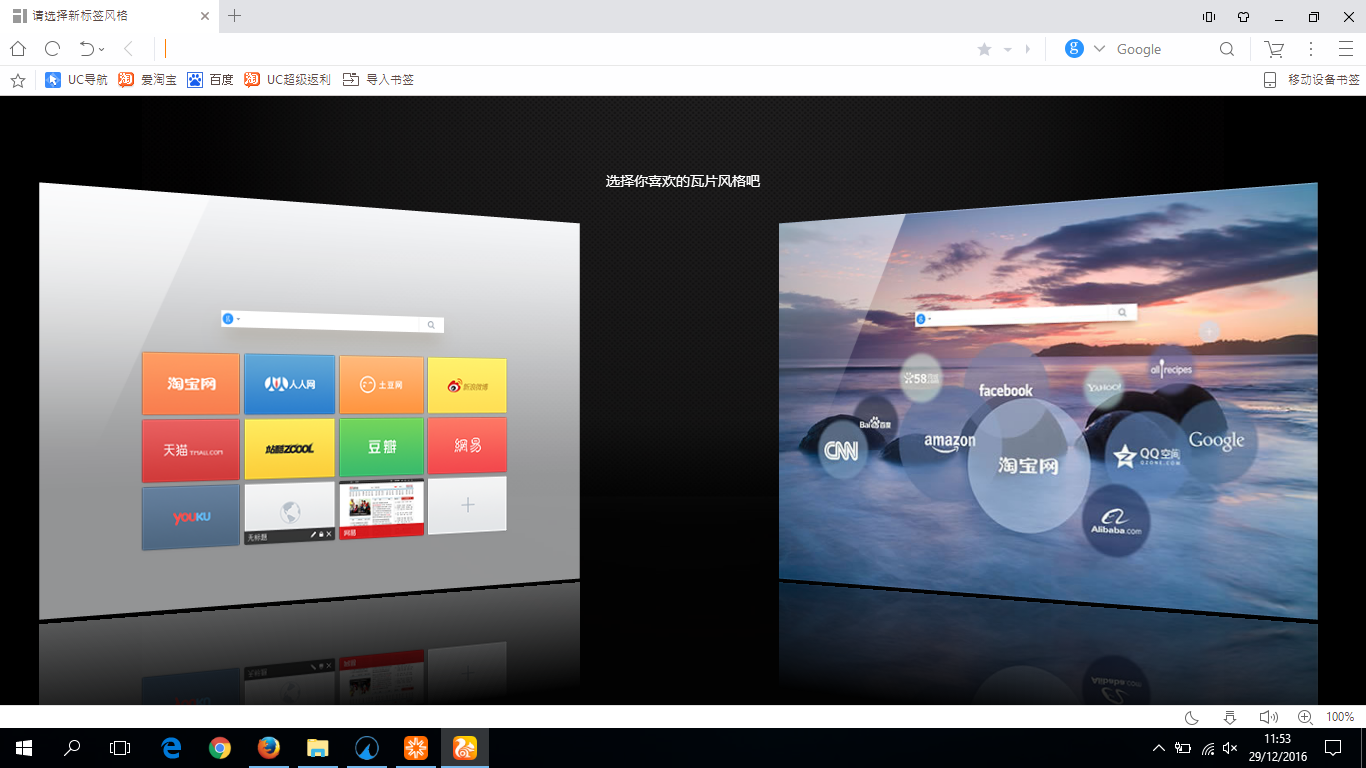Open a new tab with the plus button
Image resolution: width=1366 pixels, height=768 pixels.
(235, 16)
